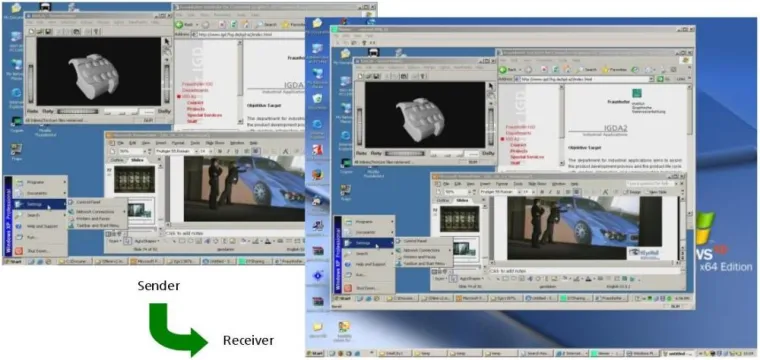Choose Printers and Faxes in Receiver Settings submenu
The width and height of the screenshot is (760, 360).
point(419,256)
